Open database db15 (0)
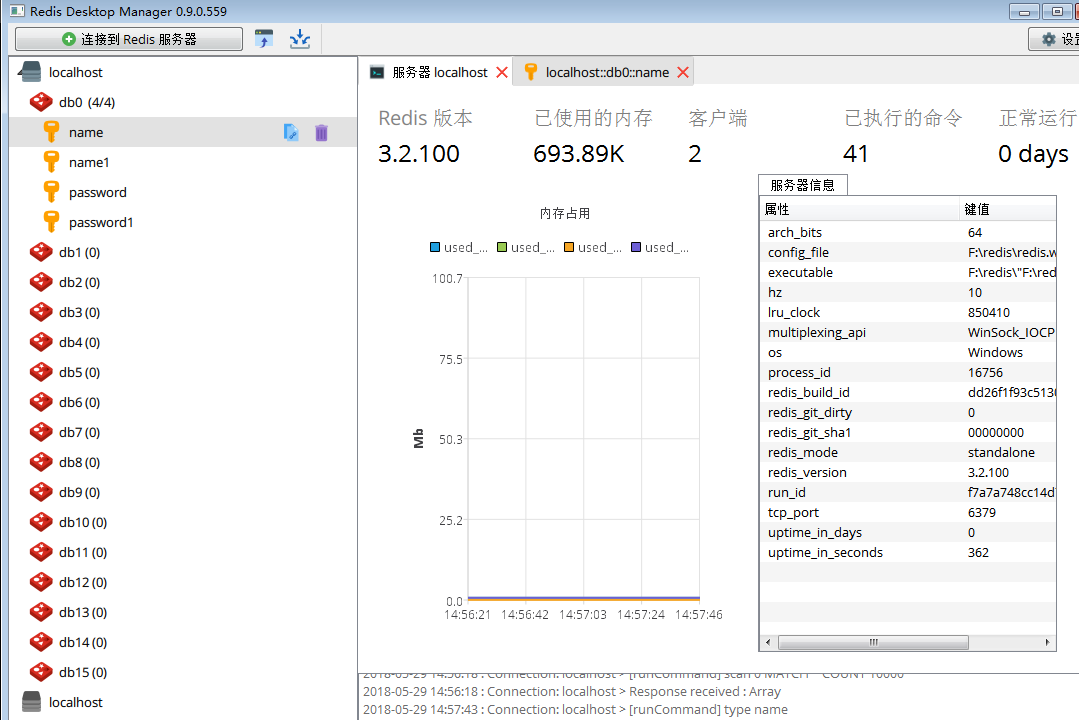This screenshot has height=720, width=1079. click(x=83, y=673)
